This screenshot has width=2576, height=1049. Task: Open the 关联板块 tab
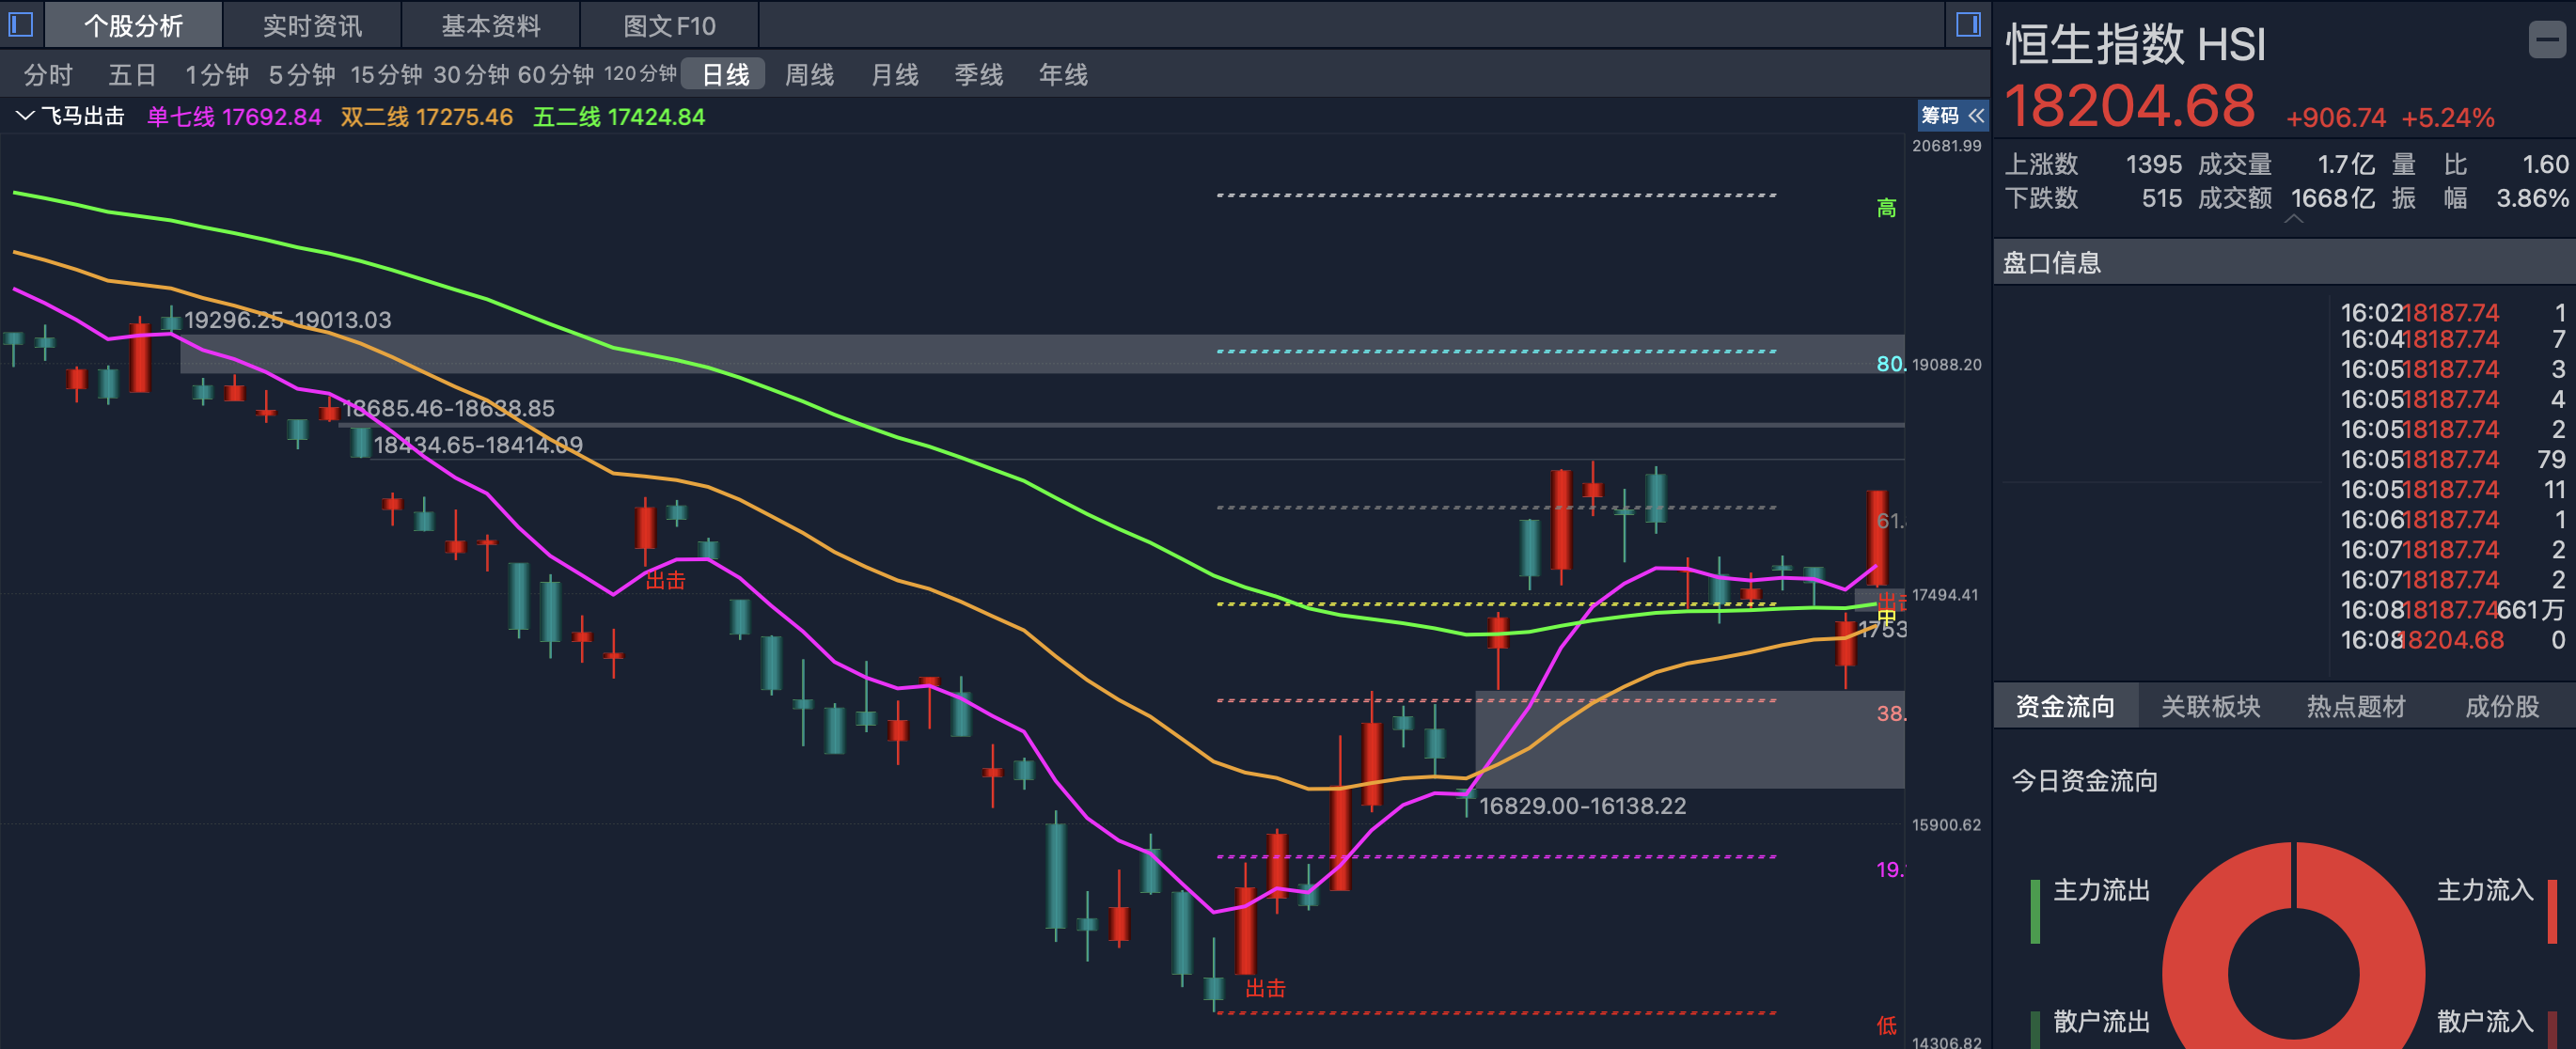(2210, 707)
